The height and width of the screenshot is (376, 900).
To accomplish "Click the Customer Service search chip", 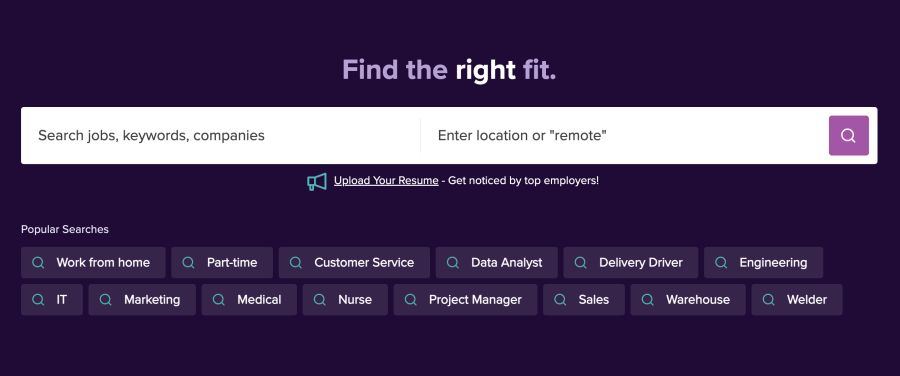I will tap(354, 262).
